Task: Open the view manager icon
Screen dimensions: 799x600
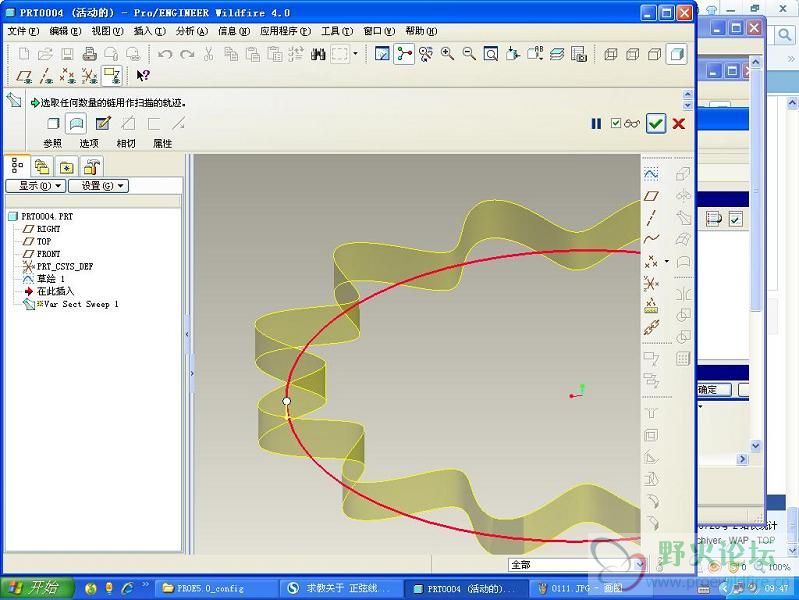Action: [x=579, y=54]
